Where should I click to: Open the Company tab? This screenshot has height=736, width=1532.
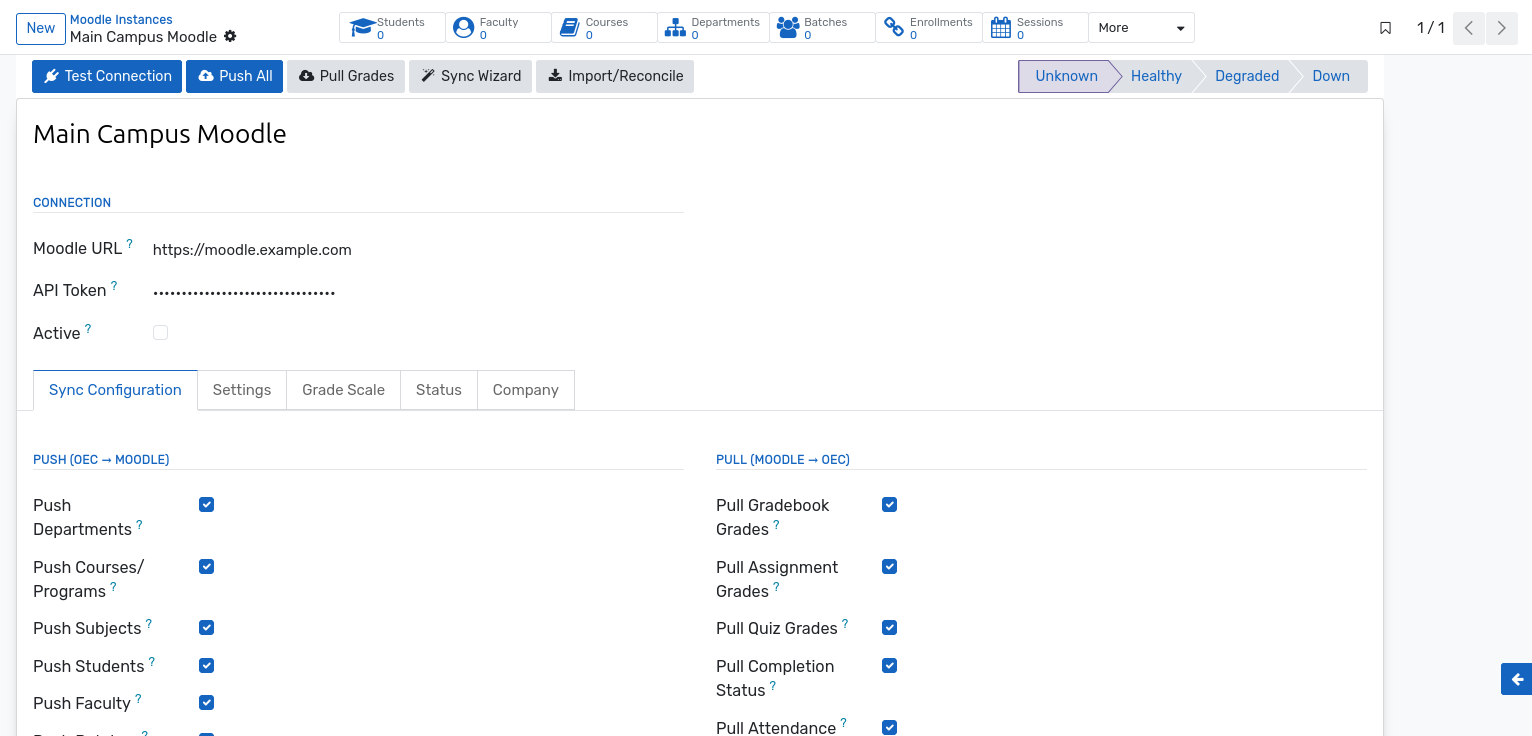(526, 390)
